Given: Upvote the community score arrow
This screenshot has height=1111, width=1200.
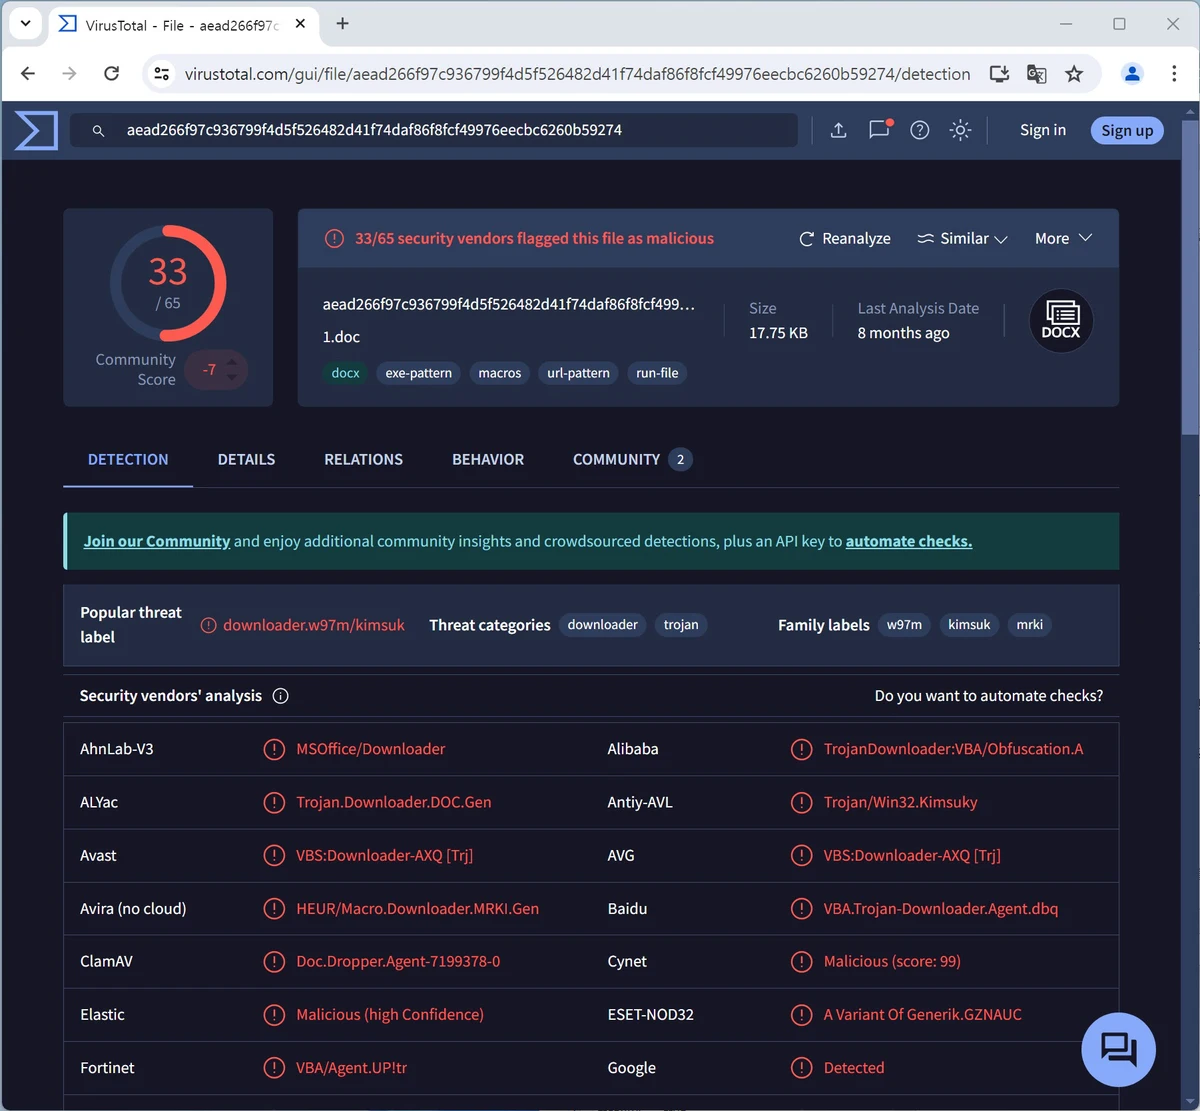Looking at the screenshot, I should [x=232, y=361].
